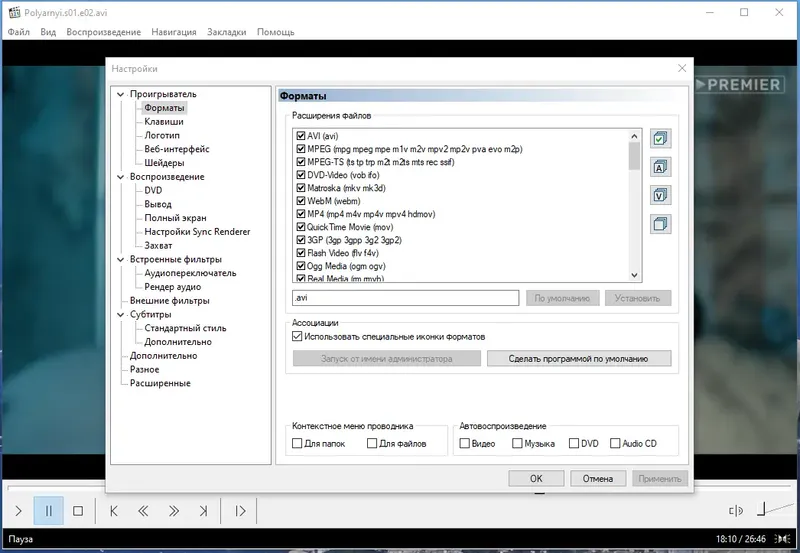
Task: Click the formats list scroll-down arrow
Action: click(x=634, y=275)
